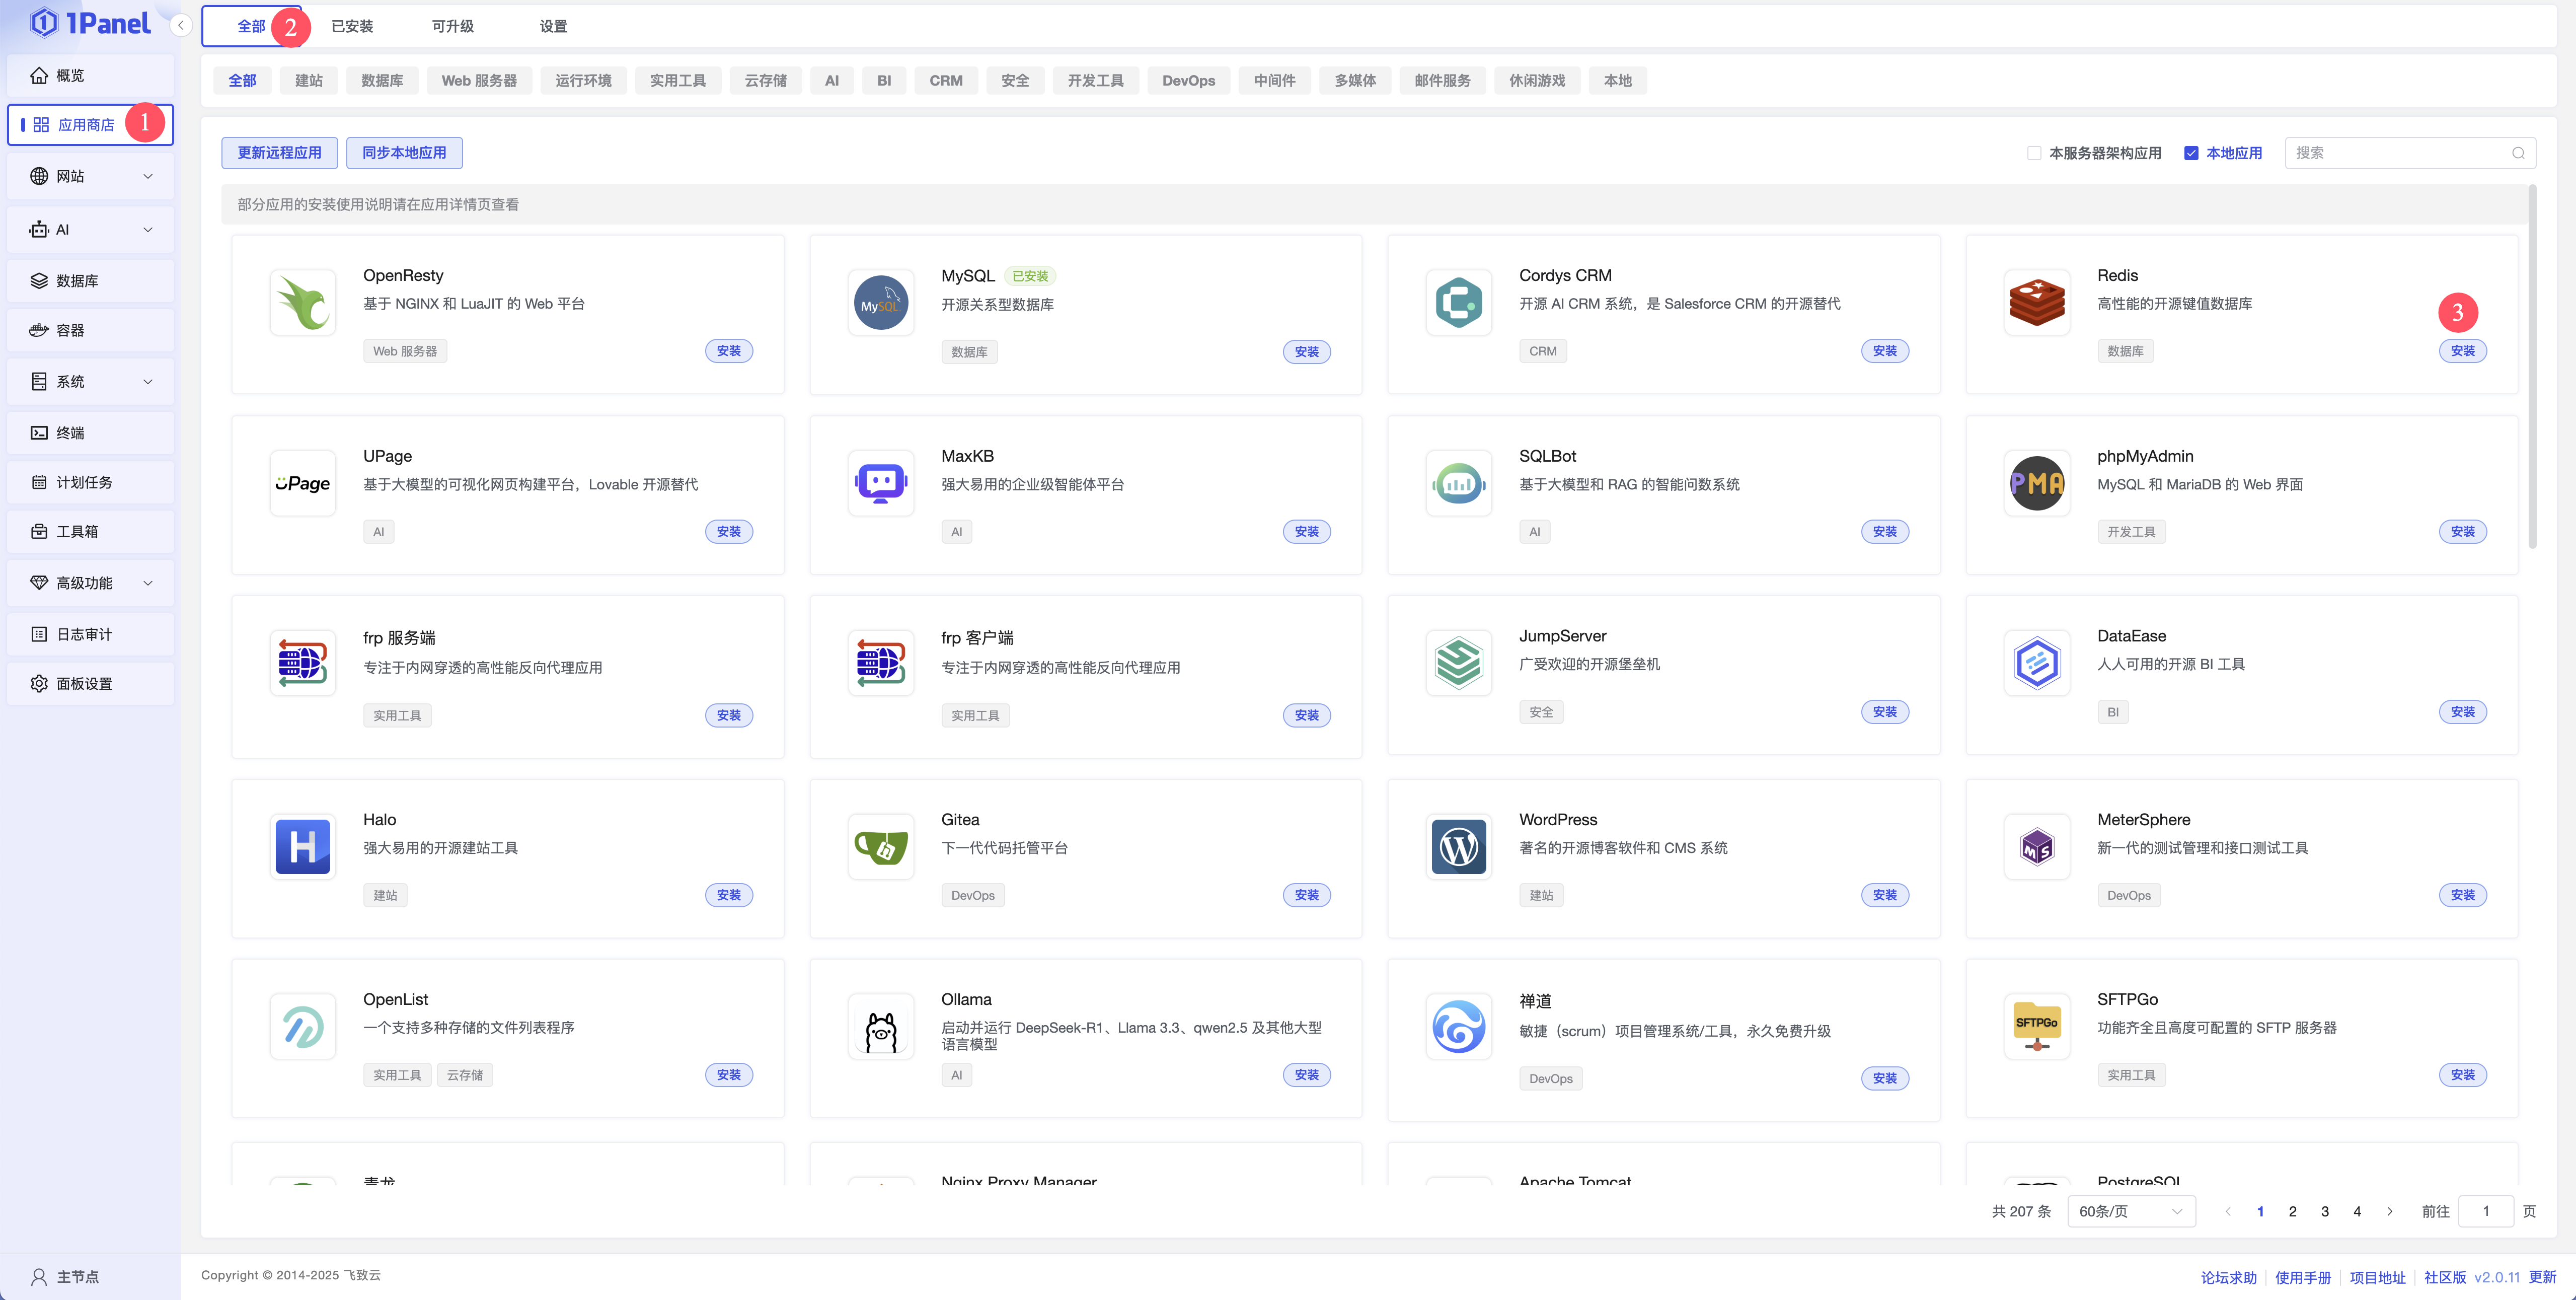Switch to the 已安装 tab
Image resolution: width=2576 pixels, height=1300 pixels.
(x=352, y=26)
